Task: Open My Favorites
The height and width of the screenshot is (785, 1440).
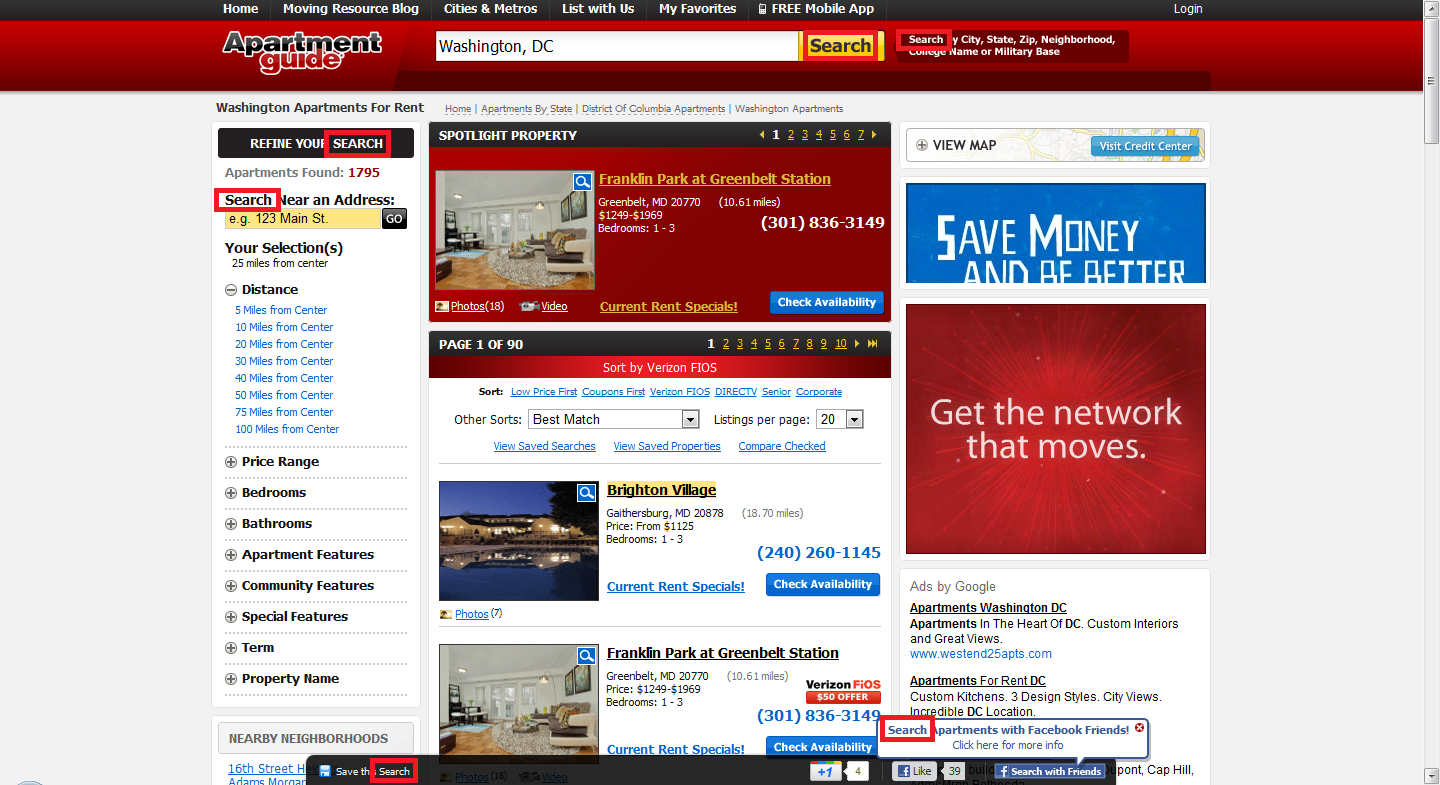Action: [698, 9]
